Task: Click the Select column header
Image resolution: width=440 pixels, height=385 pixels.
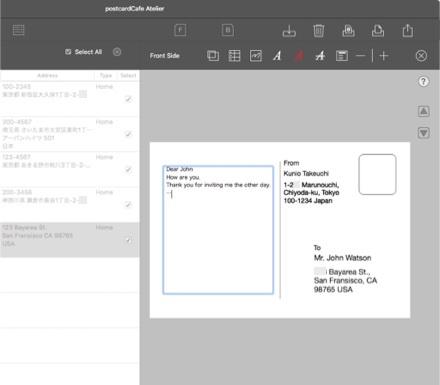Action: click(x=128, y=76)
